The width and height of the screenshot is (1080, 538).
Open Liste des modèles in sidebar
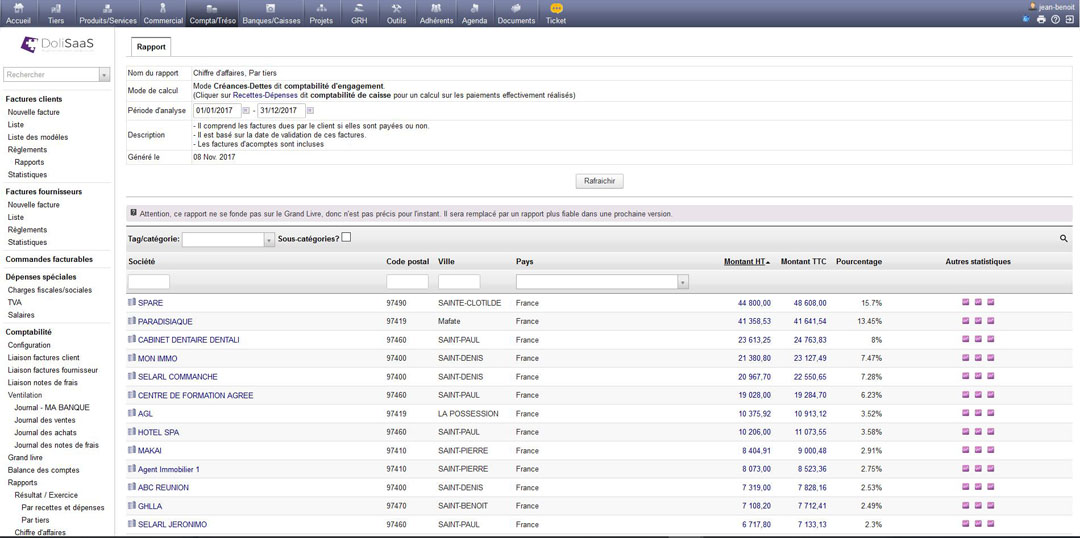[x=38, y=137]
